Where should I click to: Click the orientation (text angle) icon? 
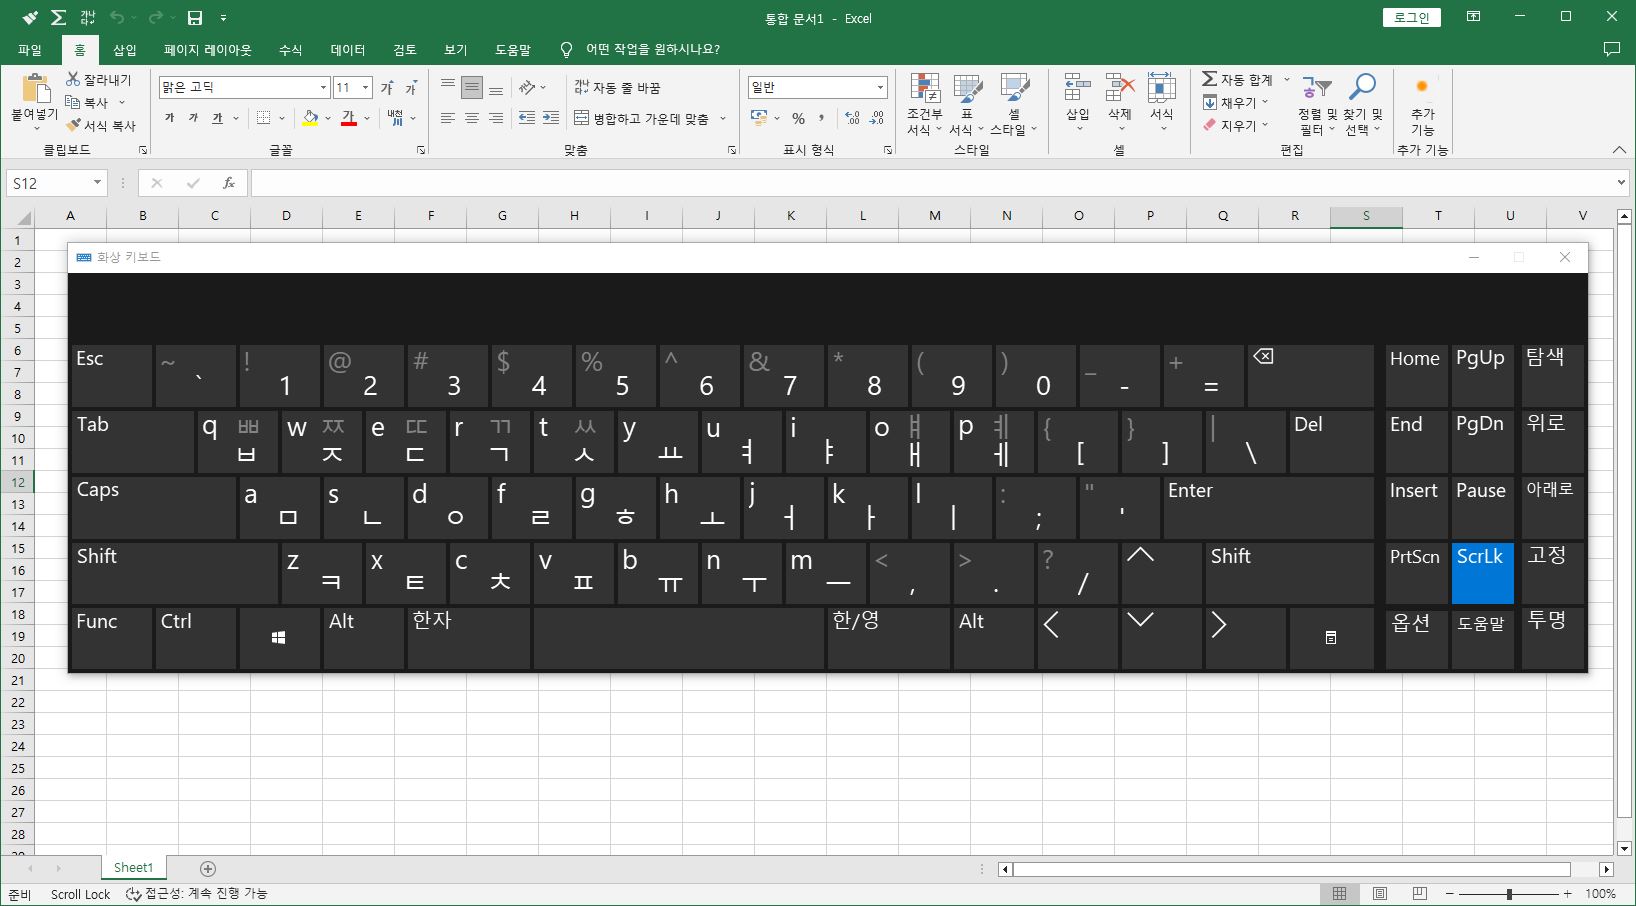(x=527, y=88)
